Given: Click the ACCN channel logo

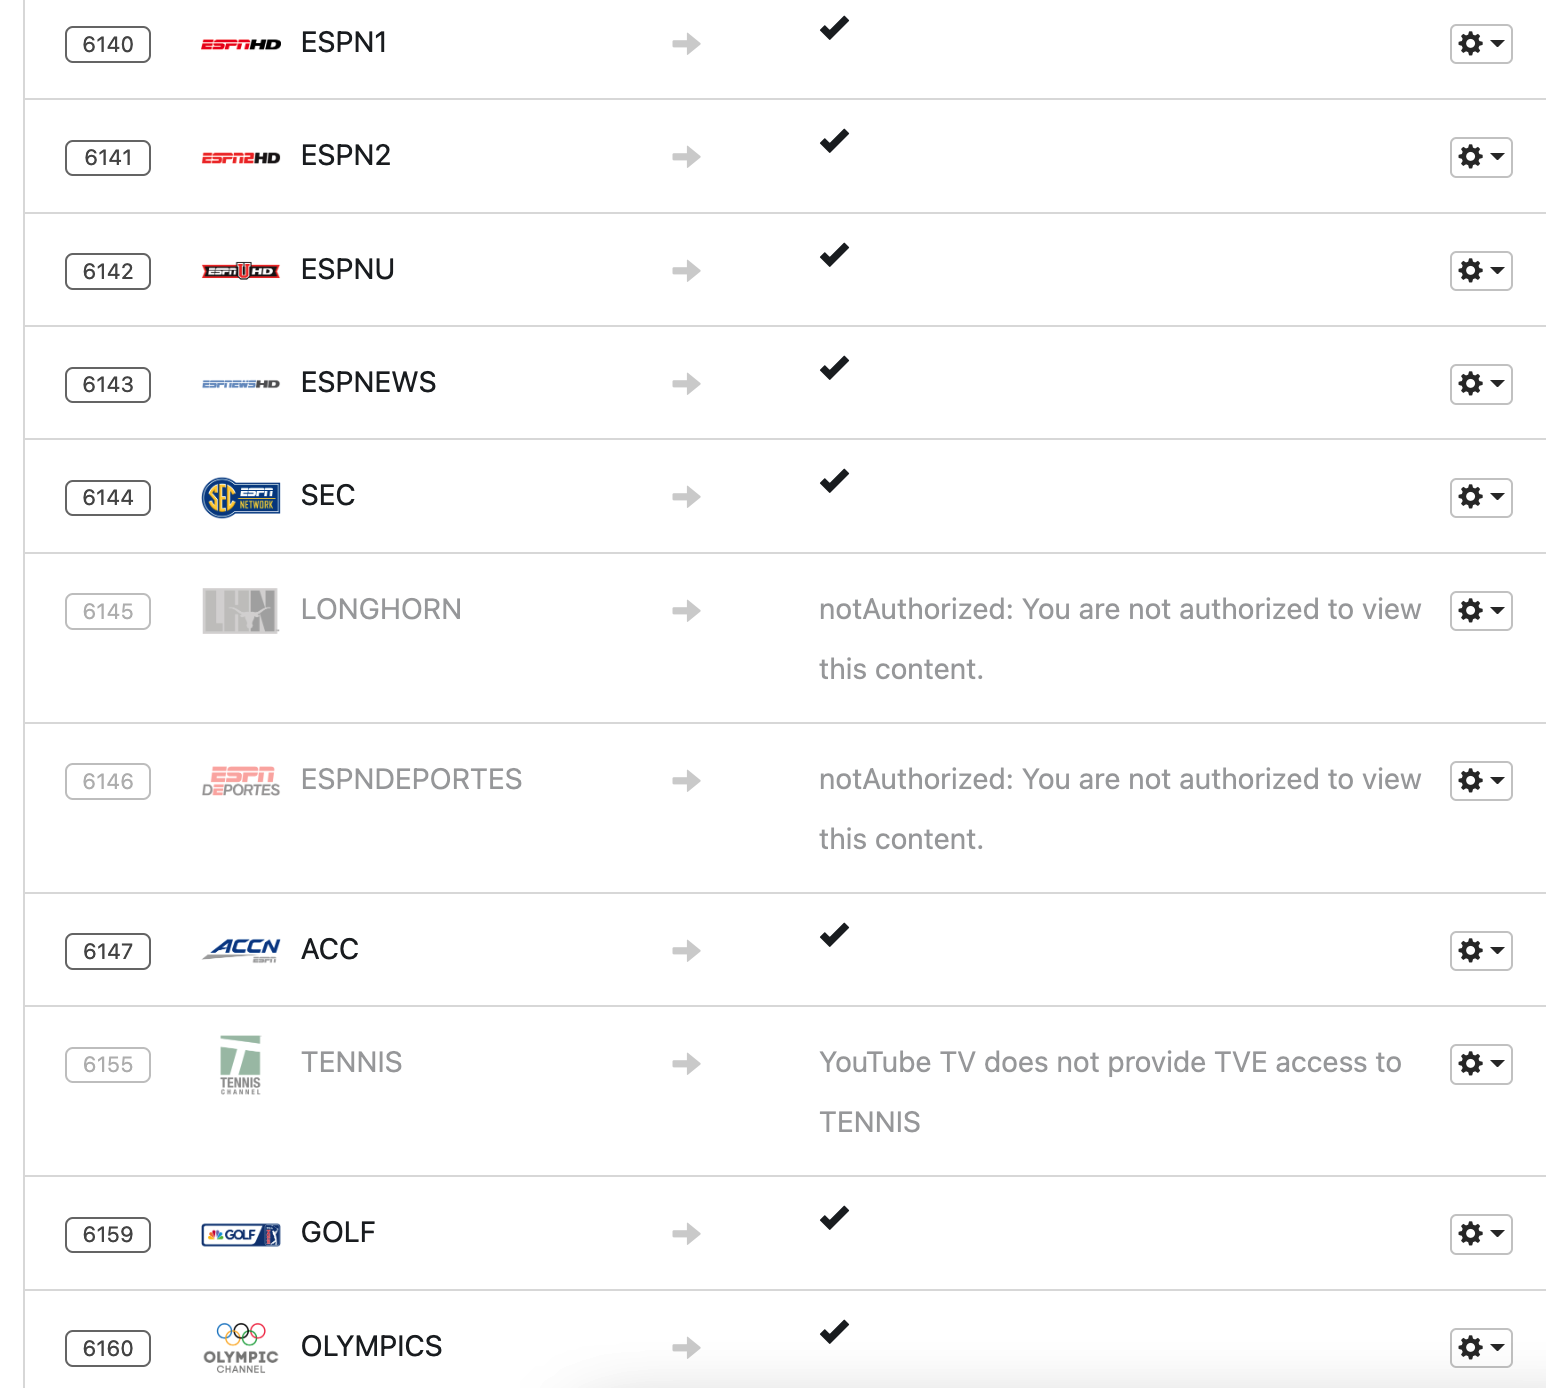Looking at the screenshot, I should click(x=241, y=950).
